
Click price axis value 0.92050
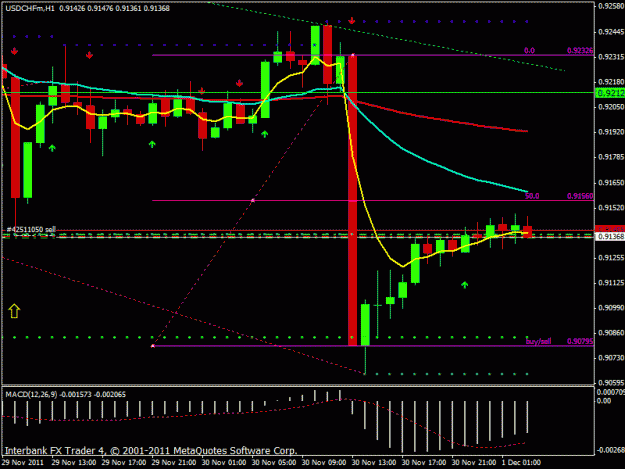(x=611, y=107)
